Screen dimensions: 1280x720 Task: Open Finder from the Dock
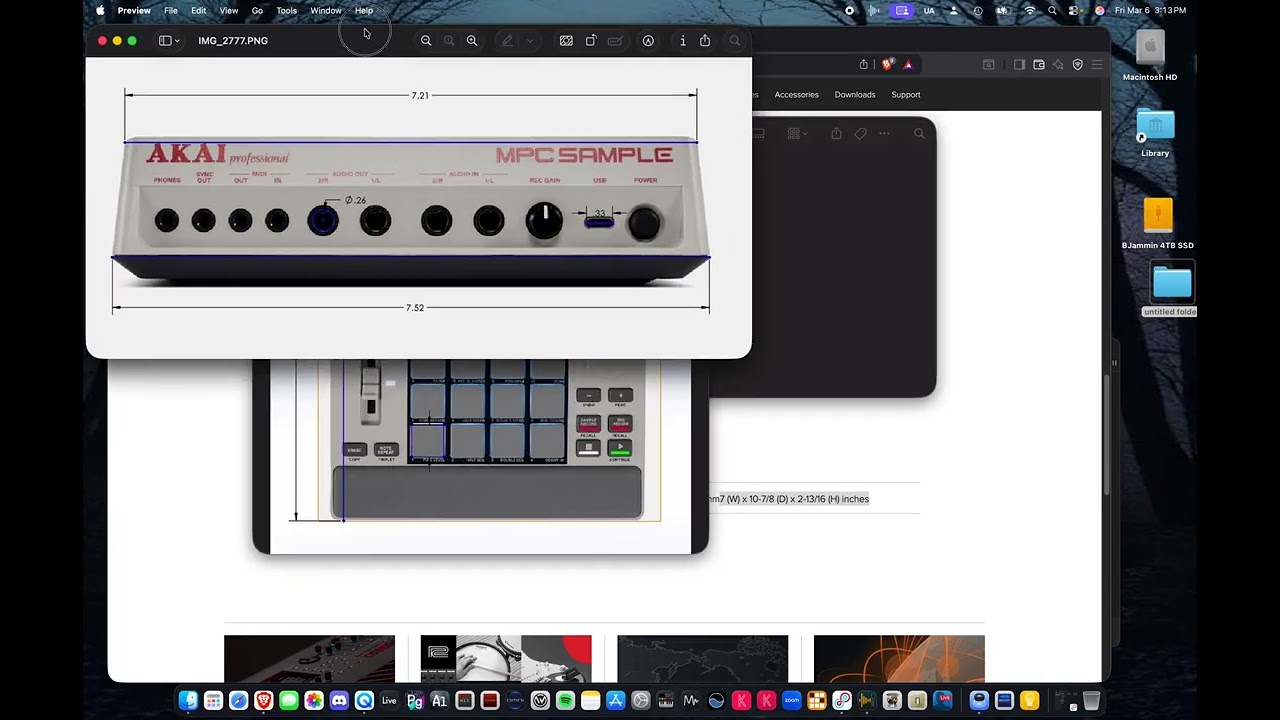pyautogui.click(x=188, y=701)
